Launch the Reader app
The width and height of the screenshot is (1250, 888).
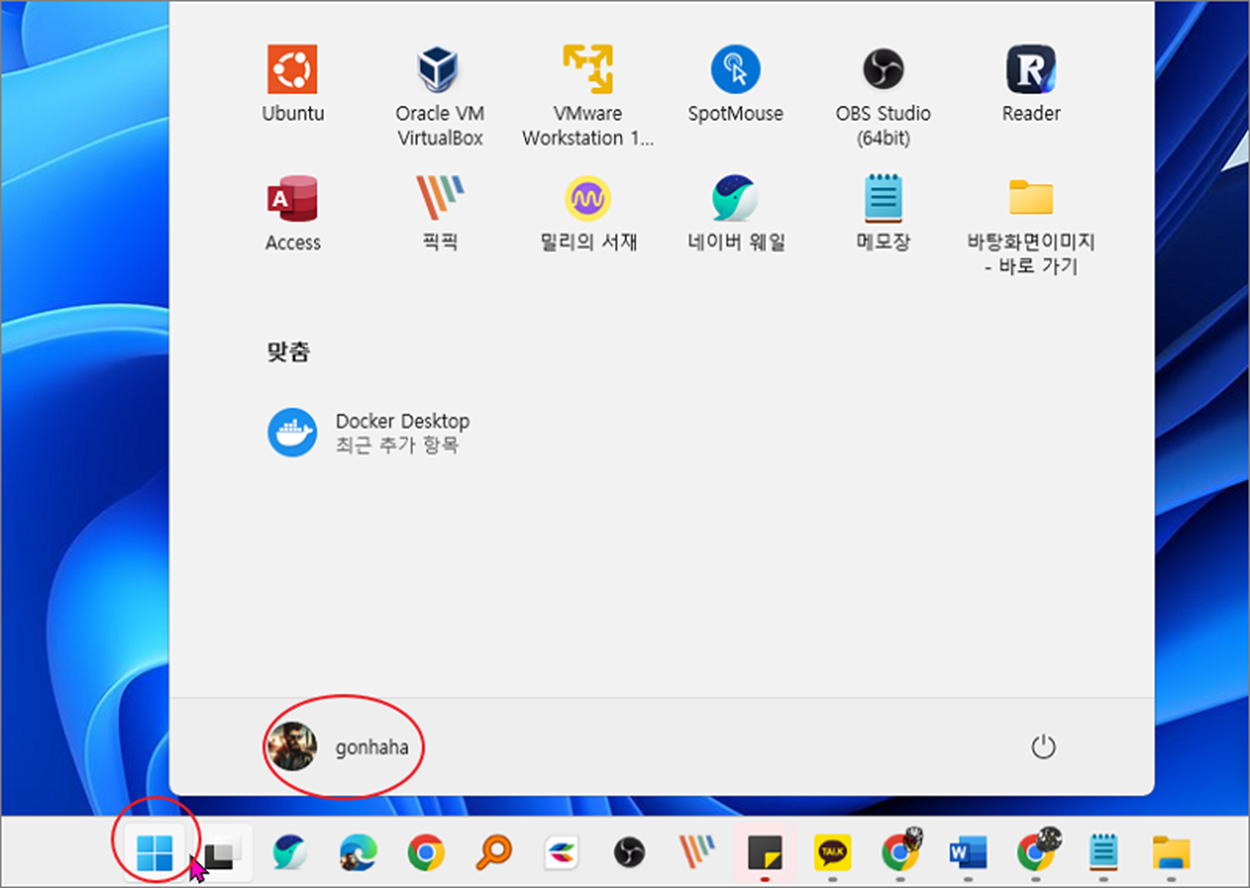point(1031,85)
